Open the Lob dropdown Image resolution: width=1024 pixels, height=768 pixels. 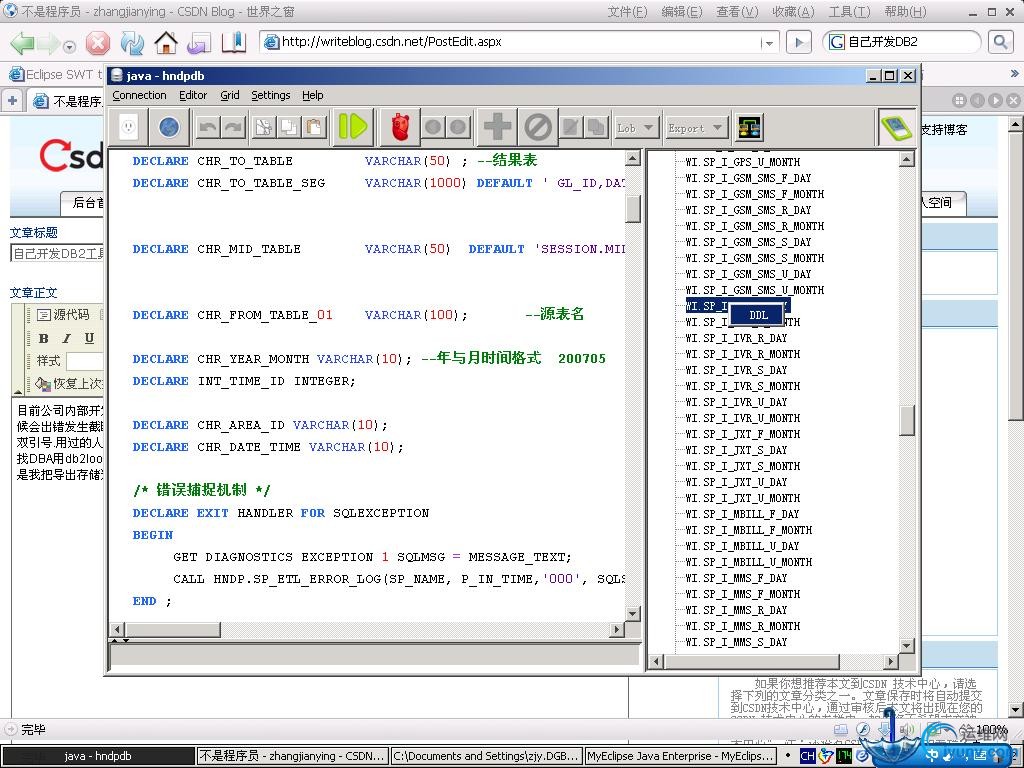point(635,128)
